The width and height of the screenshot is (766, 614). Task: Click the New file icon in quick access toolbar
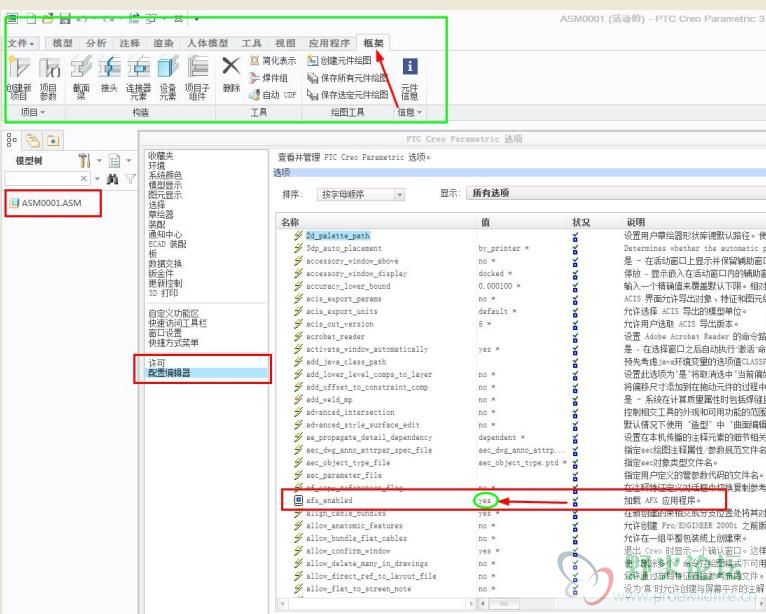click(x=31, y=19)
